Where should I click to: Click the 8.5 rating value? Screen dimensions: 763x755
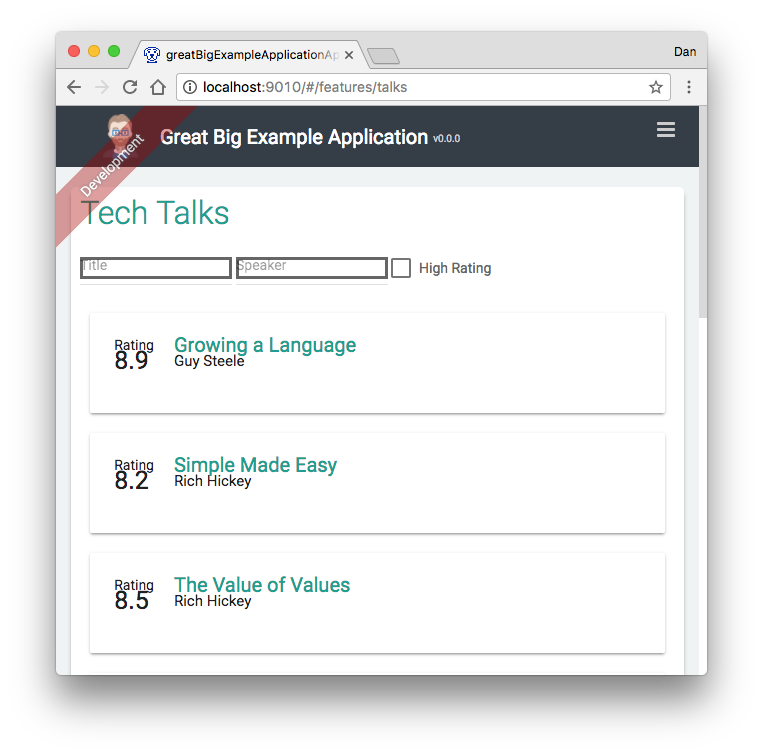click(131, 601)
